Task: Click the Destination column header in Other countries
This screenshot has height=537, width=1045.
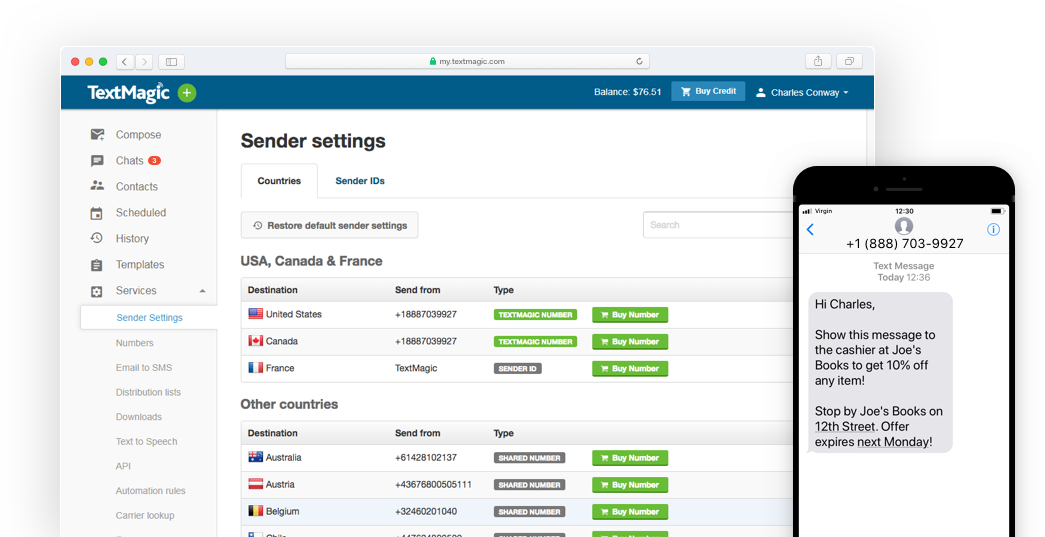Action: (273, 433)
